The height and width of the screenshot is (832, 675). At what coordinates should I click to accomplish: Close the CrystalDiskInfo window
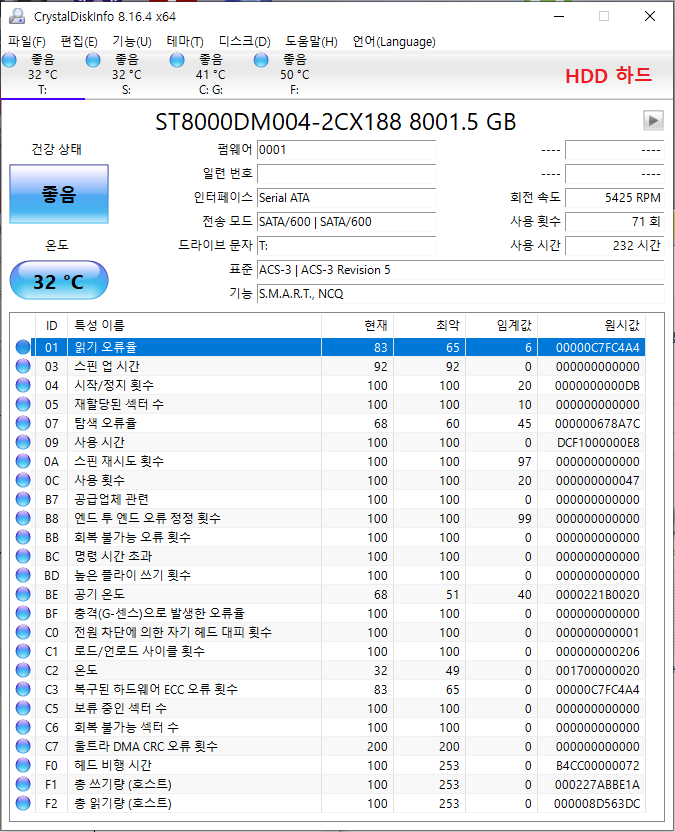[x=650, y=16]
